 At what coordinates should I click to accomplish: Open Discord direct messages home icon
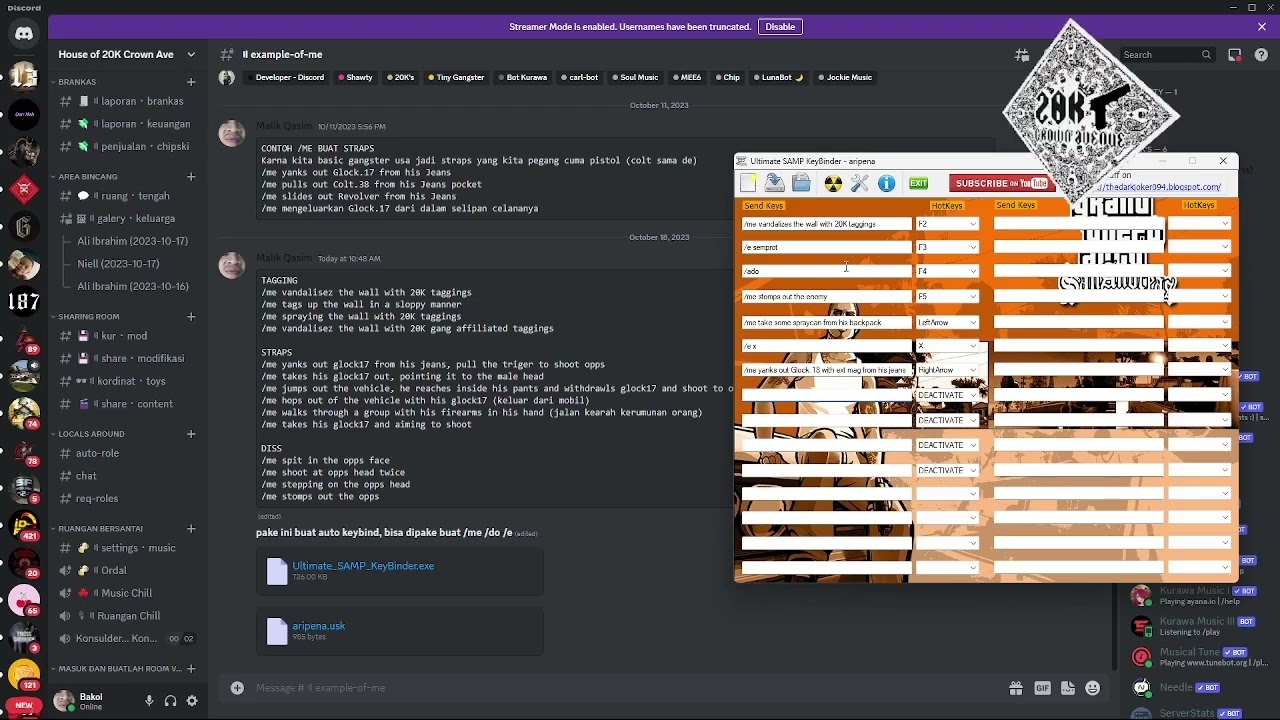[x=24, y=34]
